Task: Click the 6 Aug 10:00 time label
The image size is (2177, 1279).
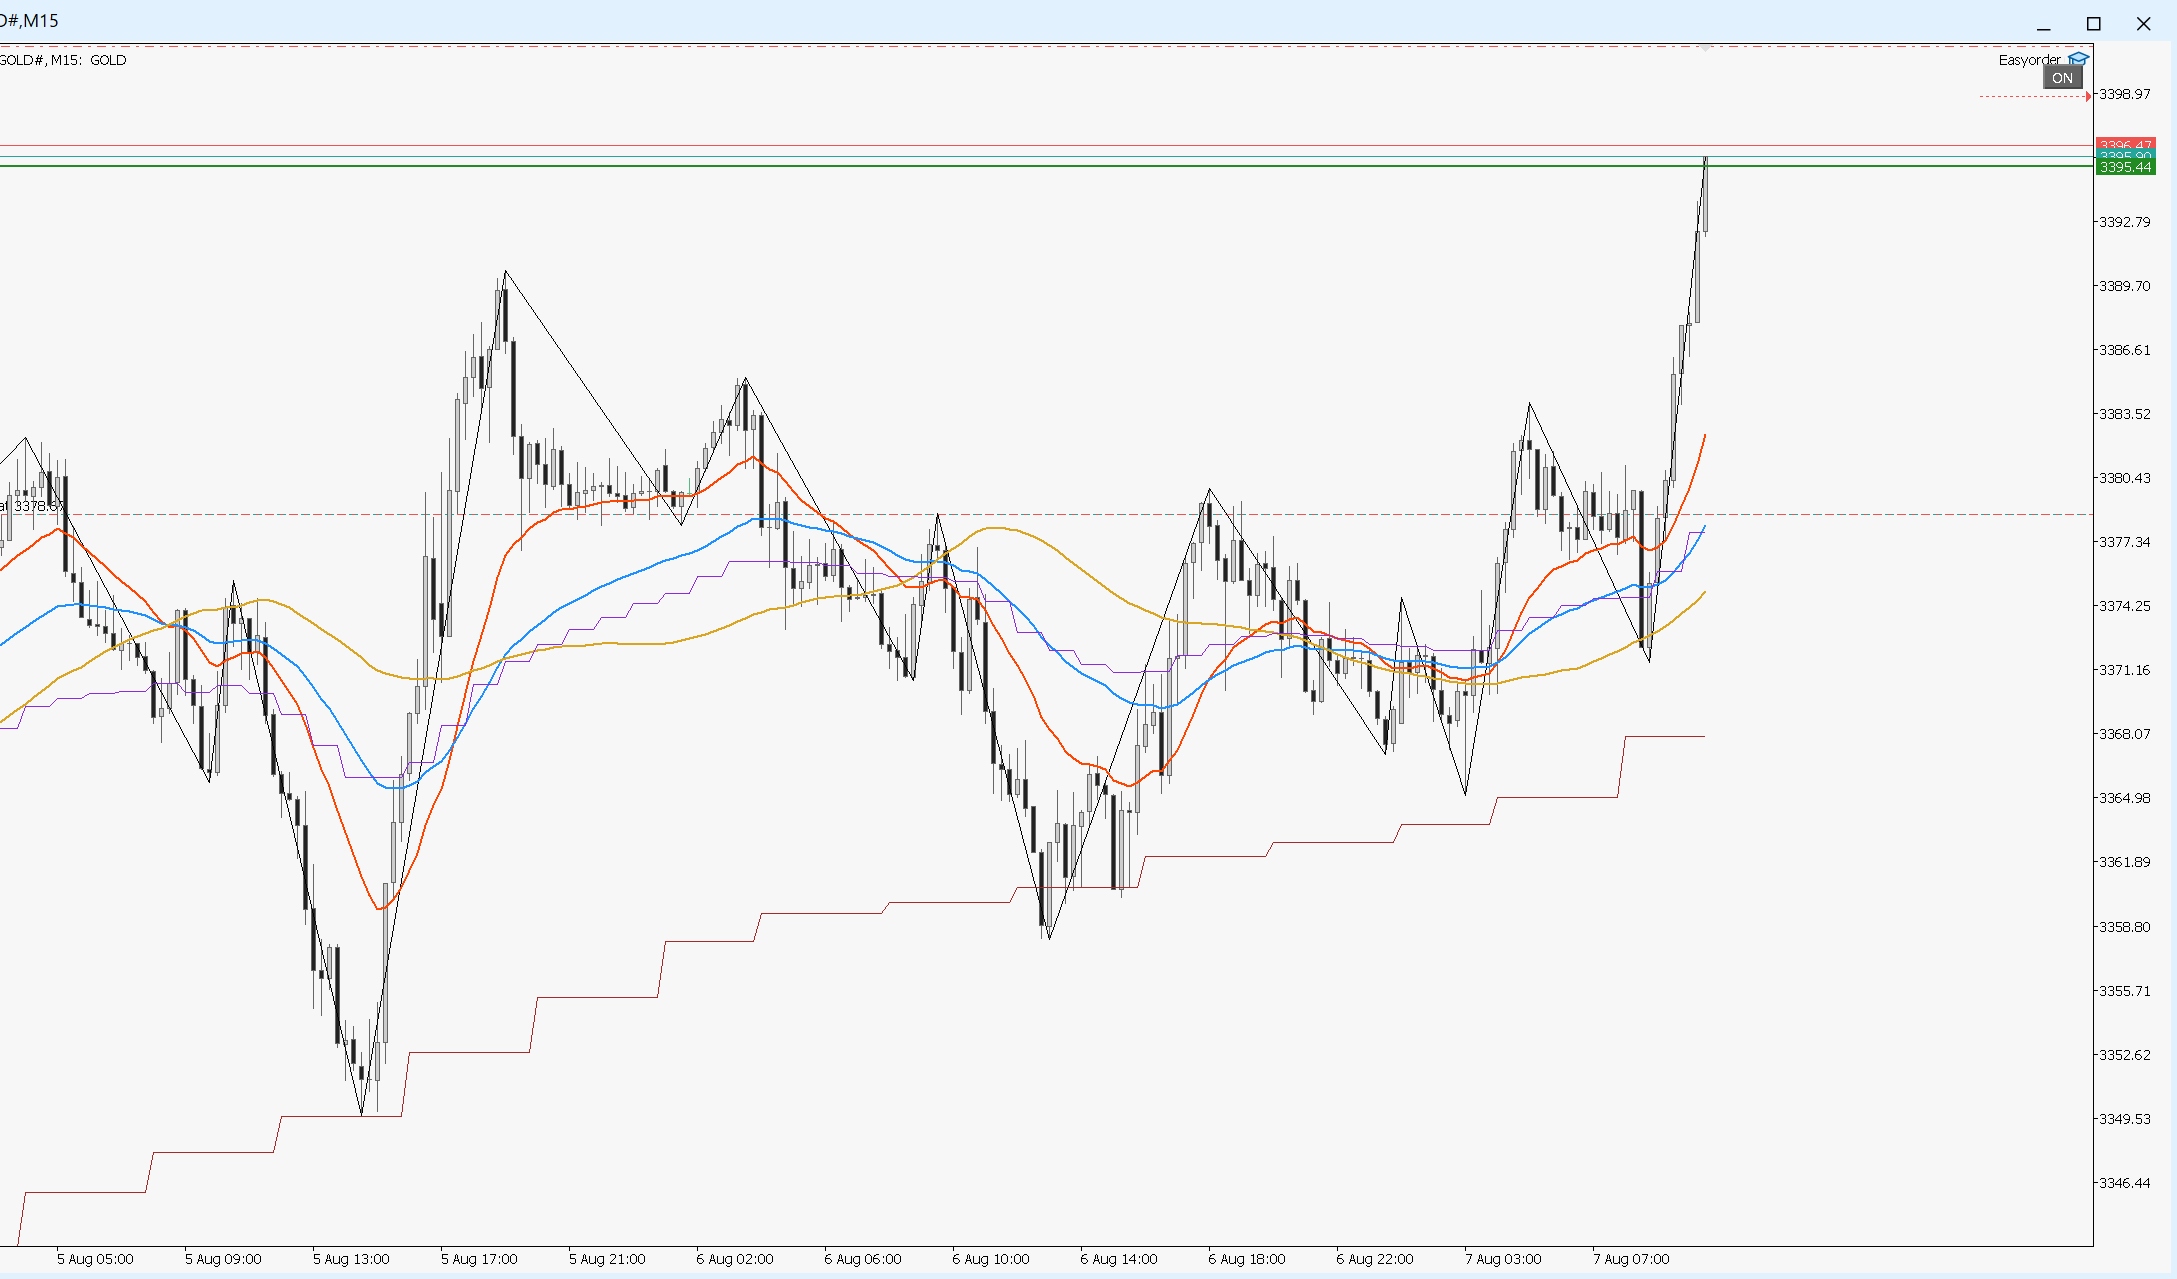Action: (990, 1259)
